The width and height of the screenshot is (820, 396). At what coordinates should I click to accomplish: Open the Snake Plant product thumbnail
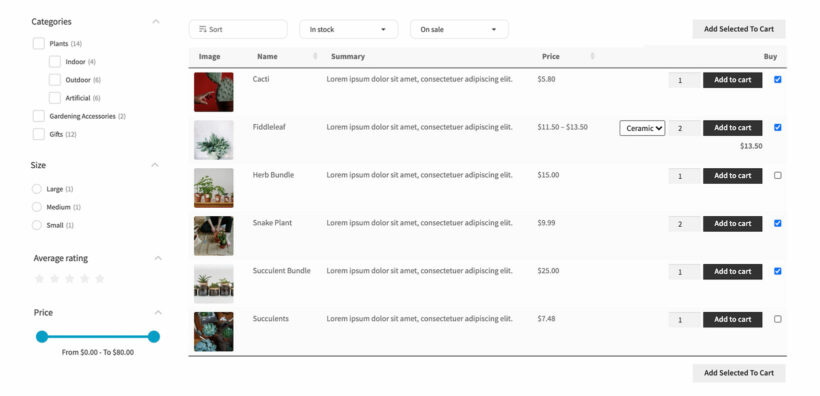(214, 235)
